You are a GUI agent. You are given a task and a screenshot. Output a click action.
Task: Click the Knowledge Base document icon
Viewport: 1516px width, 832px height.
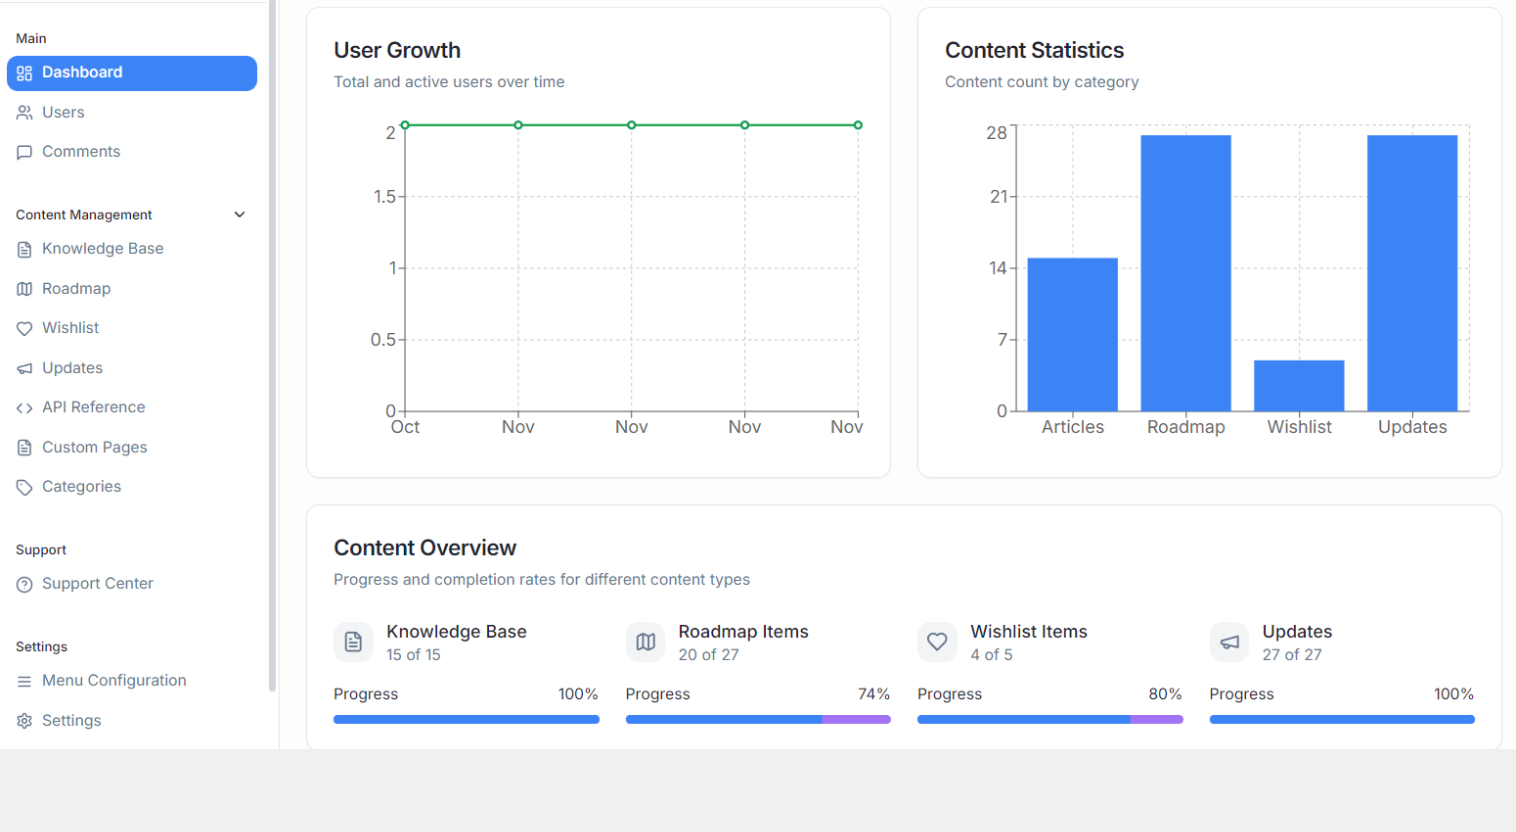coord(23,248)
